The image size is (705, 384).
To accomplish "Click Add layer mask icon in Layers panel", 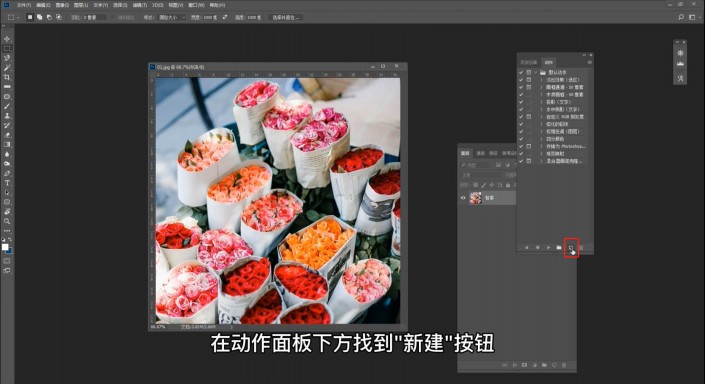I will coord(524,365).
